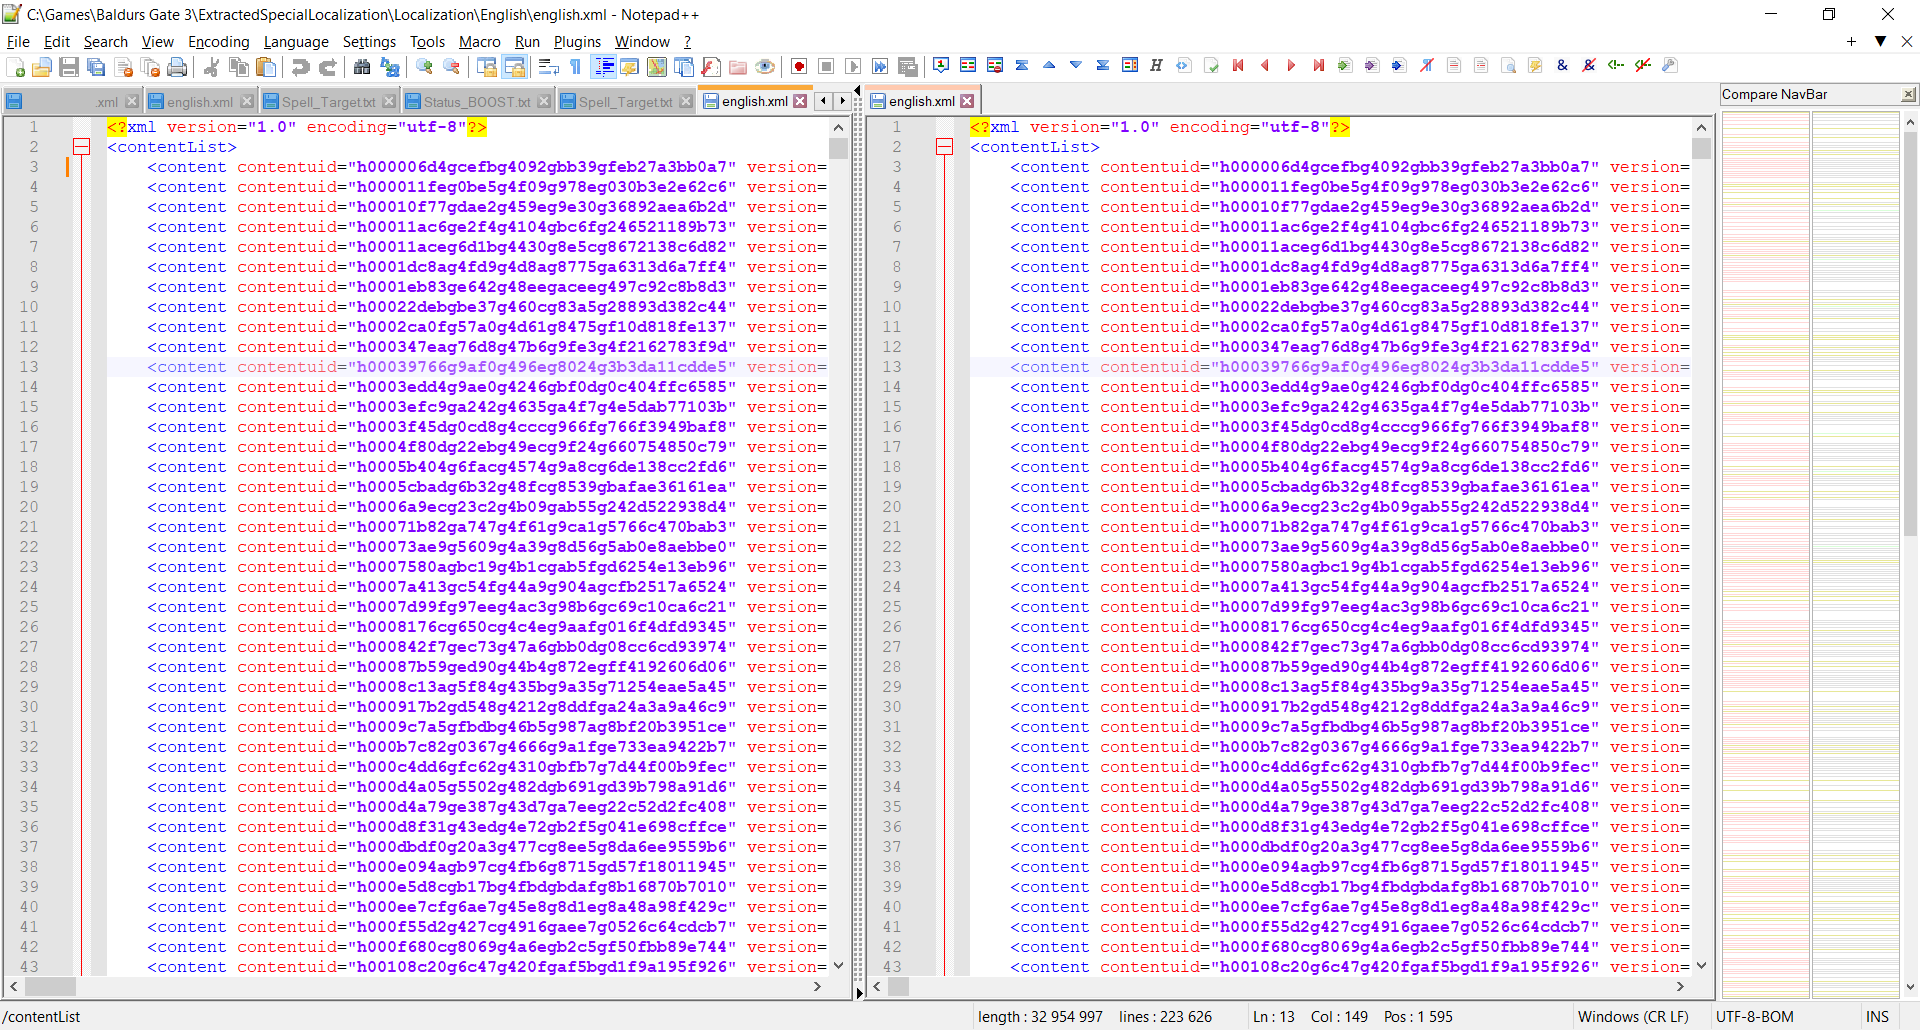This screenshot has width=1920, height=1030.
Task: Click the left pane horizontal scrollbar thumb
Action: pos(49,987)
